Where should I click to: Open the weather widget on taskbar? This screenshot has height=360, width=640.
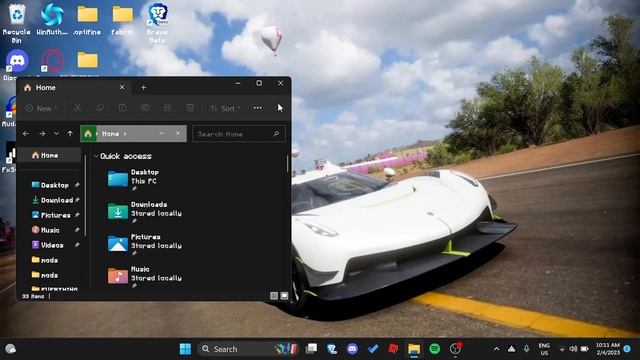click(x=10, y=349)
